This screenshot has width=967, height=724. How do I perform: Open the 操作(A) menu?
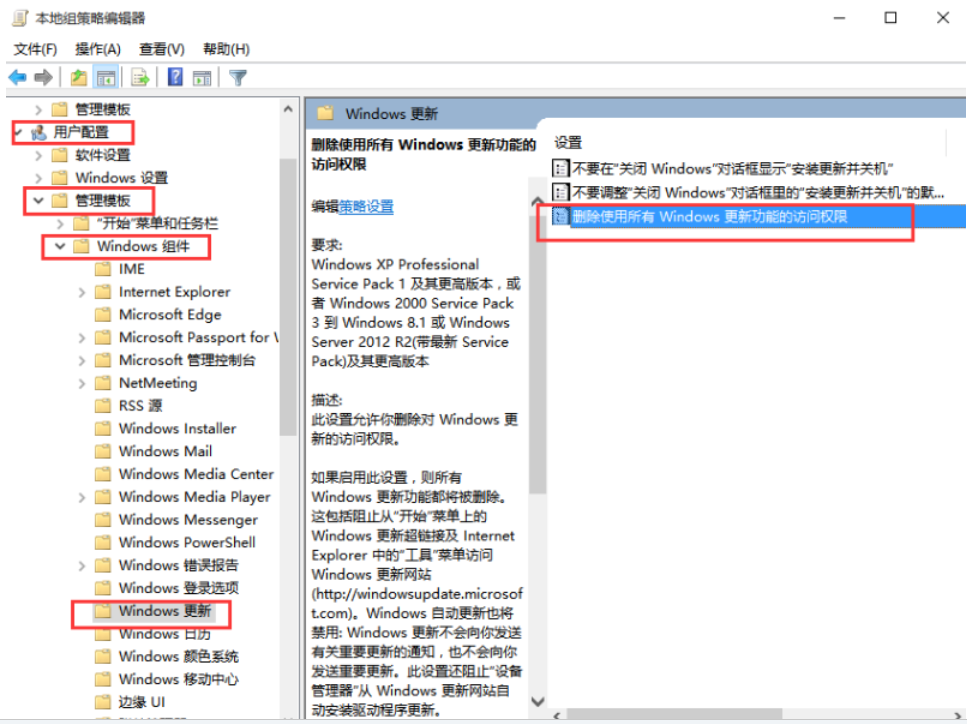[x=98, y=49]
